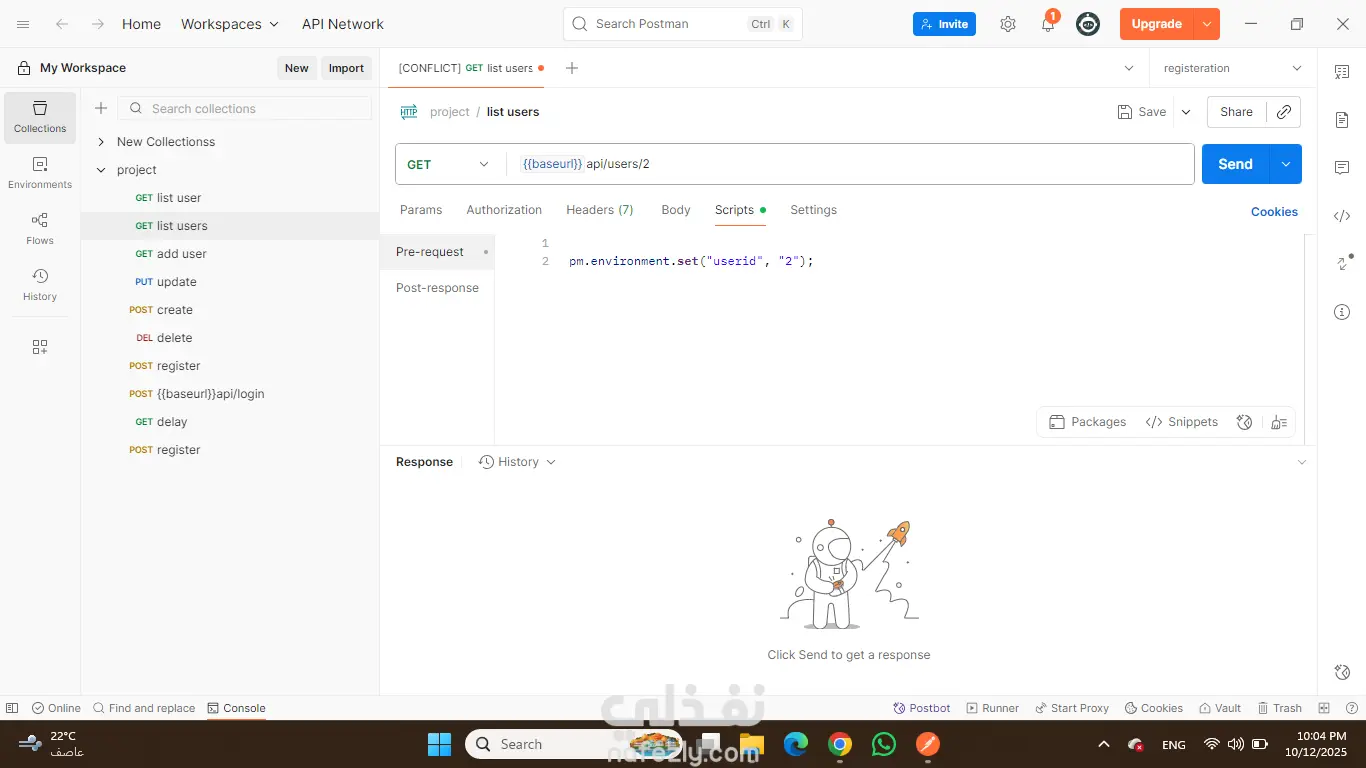
Task: Click the broom beautify icon in the script editor
Action: (x=1278, y=422)
